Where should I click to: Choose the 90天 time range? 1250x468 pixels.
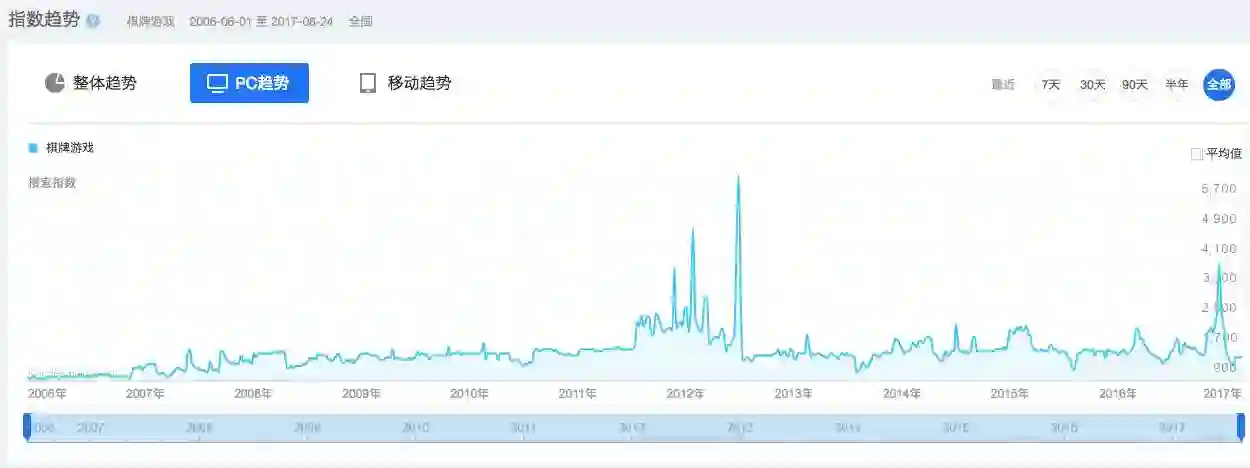tap(1134, 85)
